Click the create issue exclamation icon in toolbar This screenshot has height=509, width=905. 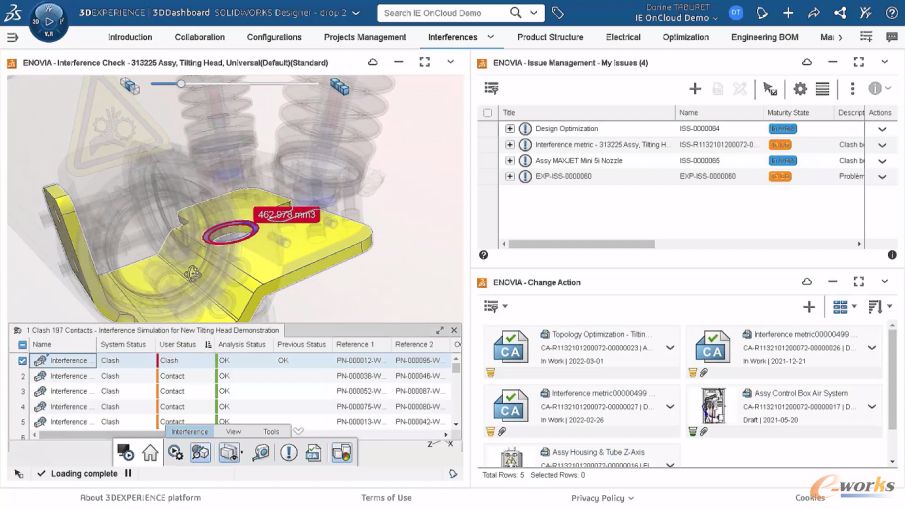coord(289,453)
